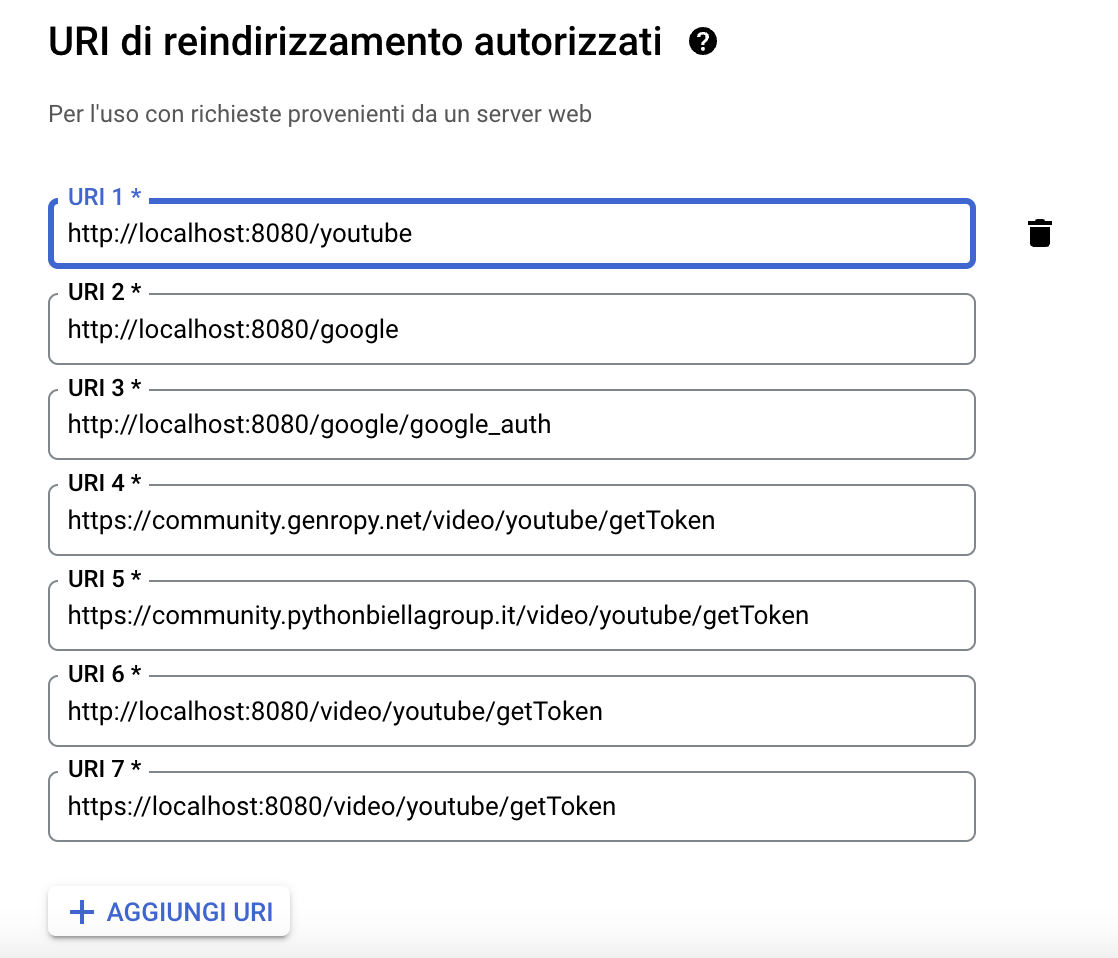Click the "URI 4 *" field label

click(105, 483)
